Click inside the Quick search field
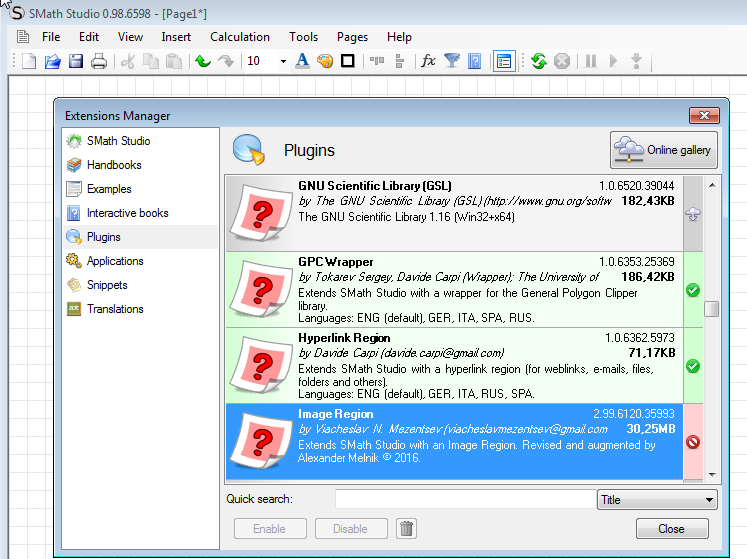 464,499
